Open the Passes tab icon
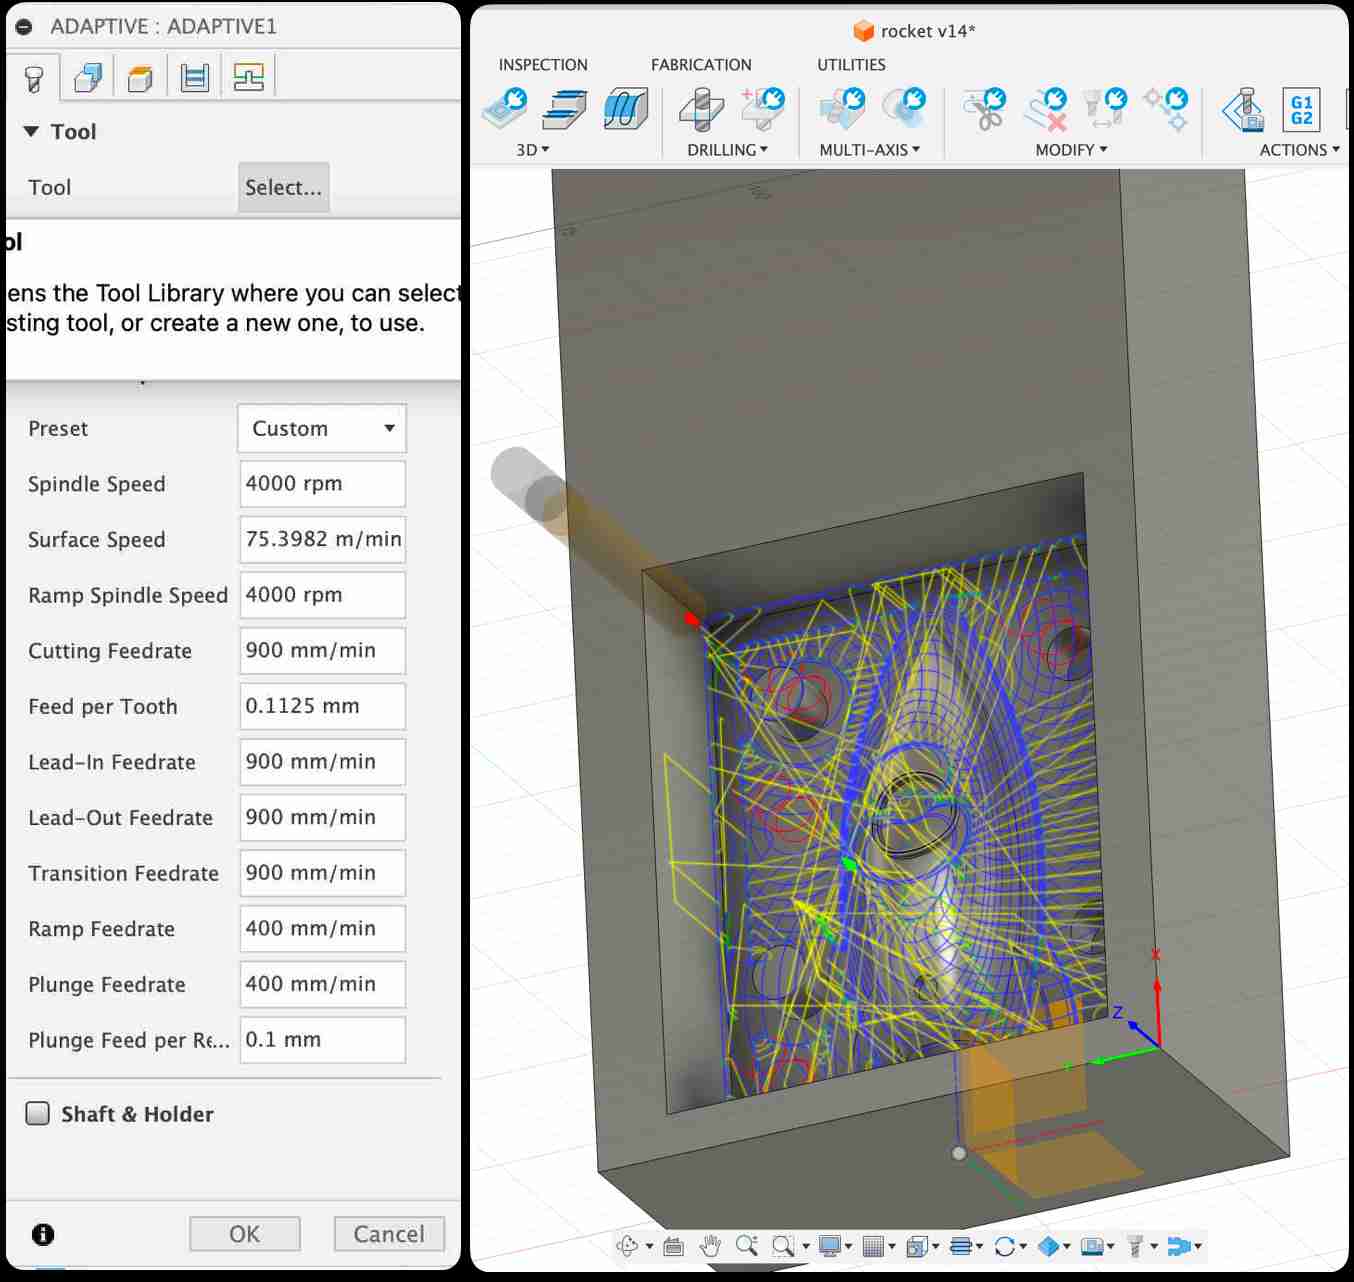1354x1282 pixels. click(x=195, y=78)
